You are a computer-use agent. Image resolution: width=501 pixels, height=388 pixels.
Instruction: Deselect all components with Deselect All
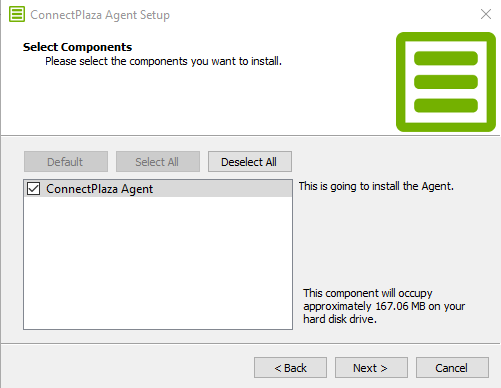pyautogui.click(x=250, y=162)
